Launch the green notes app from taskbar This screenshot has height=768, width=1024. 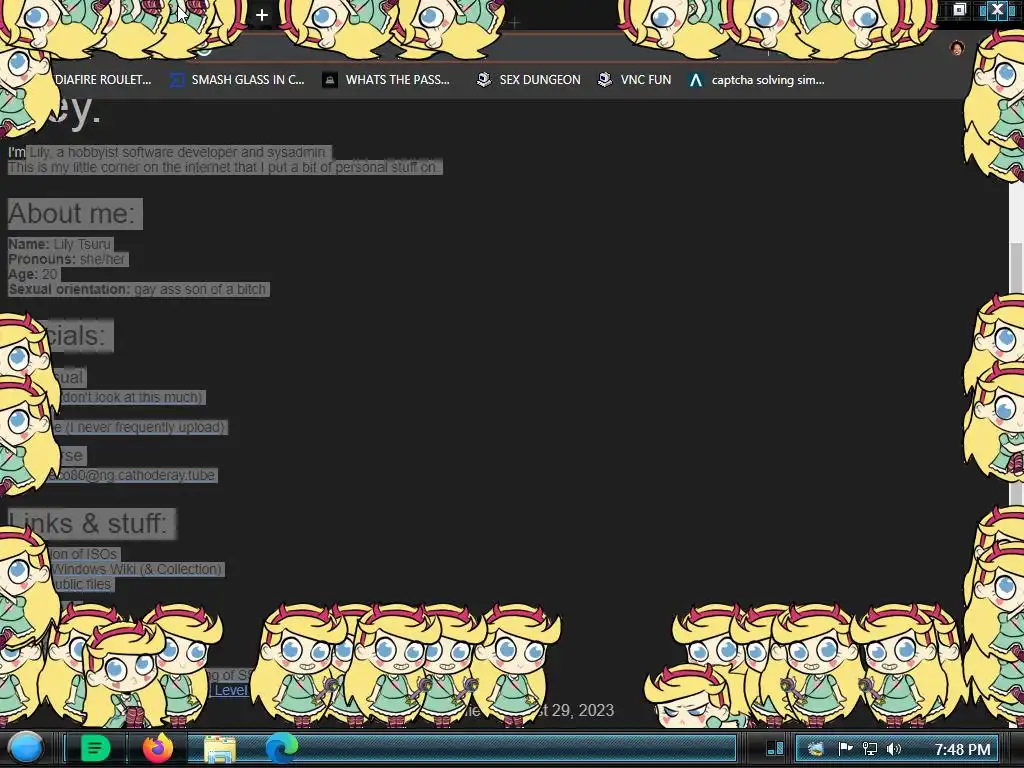click(x=95, y=748)
